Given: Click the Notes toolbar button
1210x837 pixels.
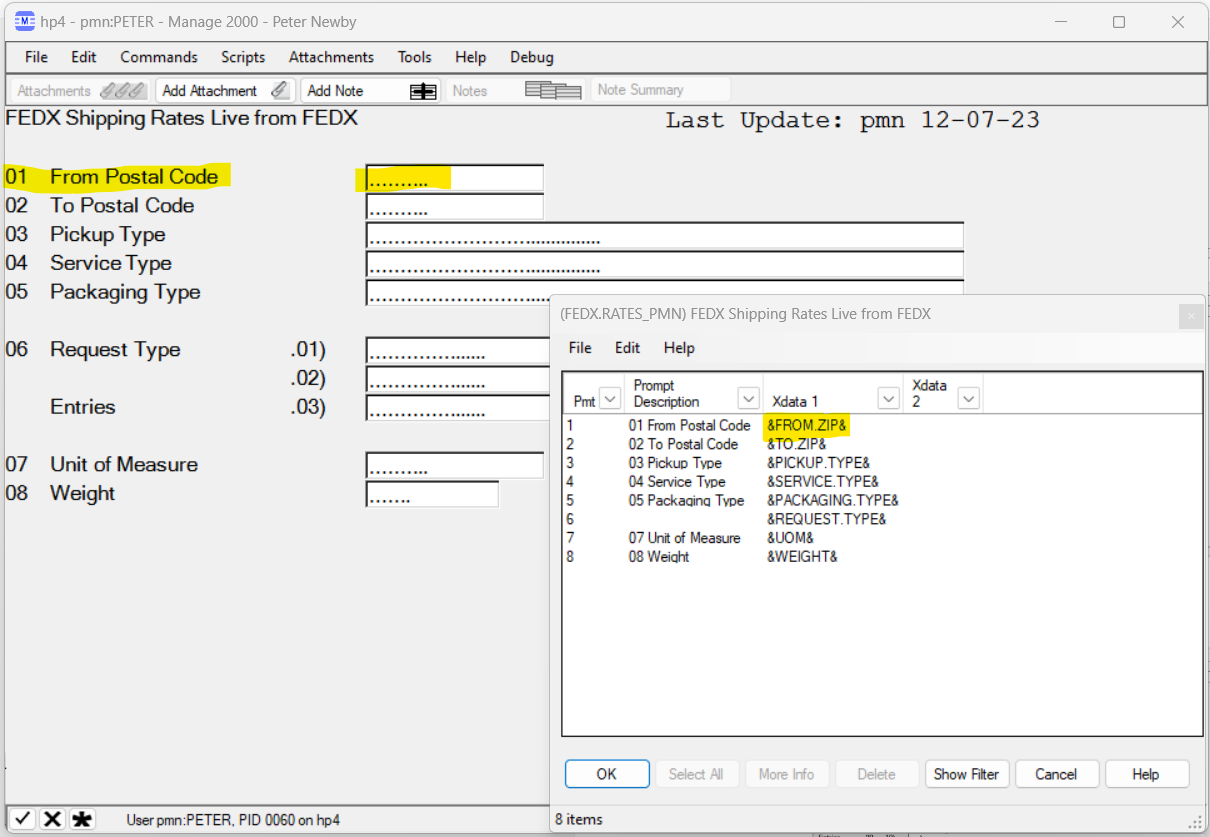Looking at the screenshot, I should click(x=516, y=90).
